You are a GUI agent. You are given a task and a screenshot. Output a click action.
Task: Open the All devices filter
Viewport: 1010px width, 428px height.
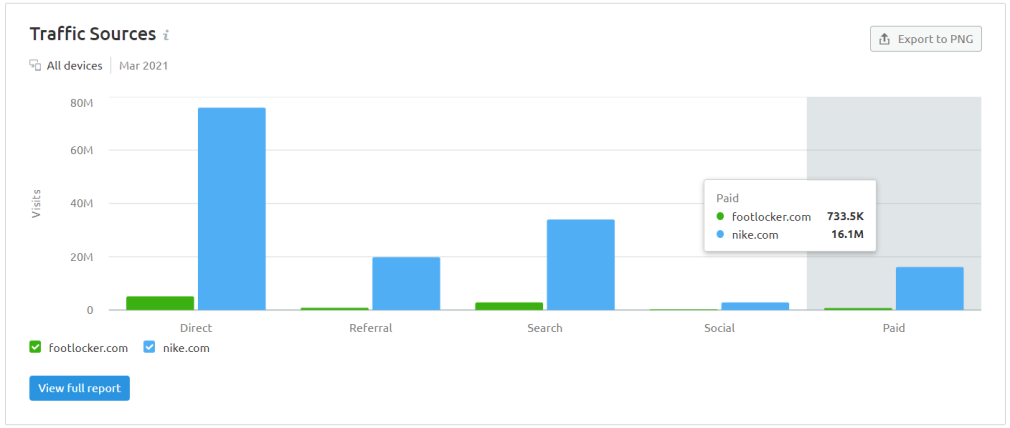pyautogui.click(x=66, y=66)
